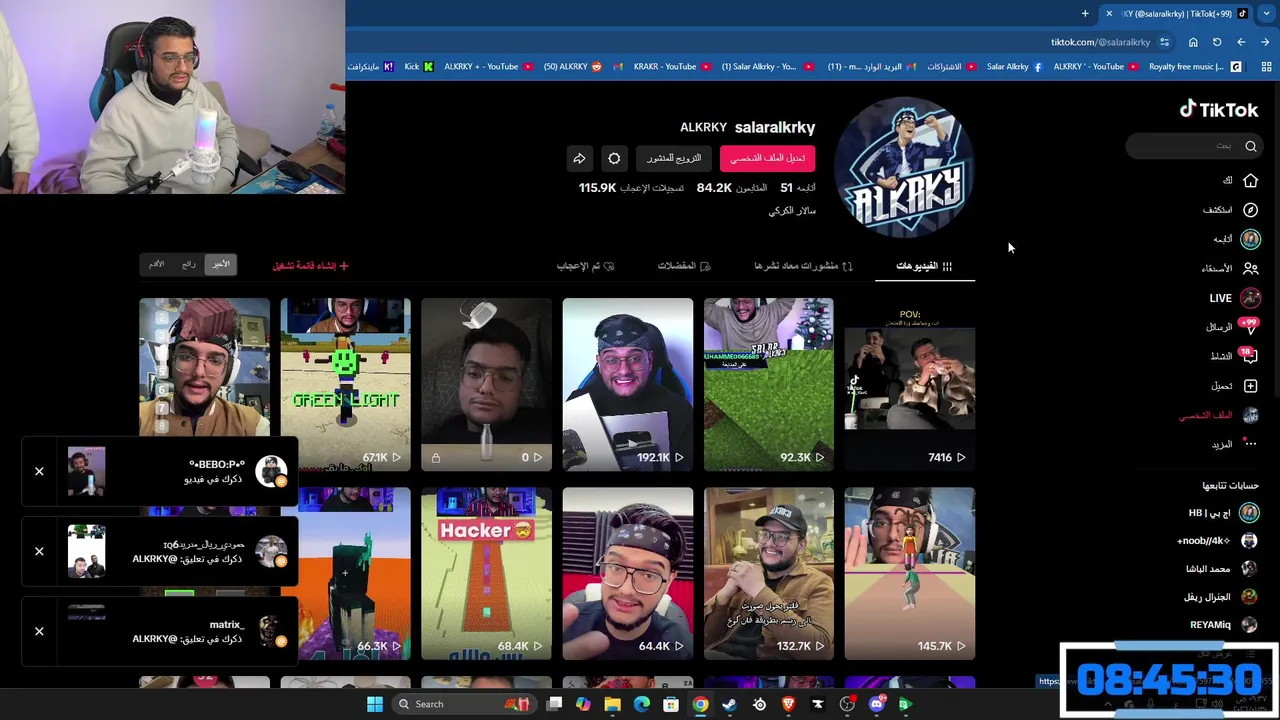1280x720 pixels.
Task: Open Discord from the taskbar
Action: (877, 704)
